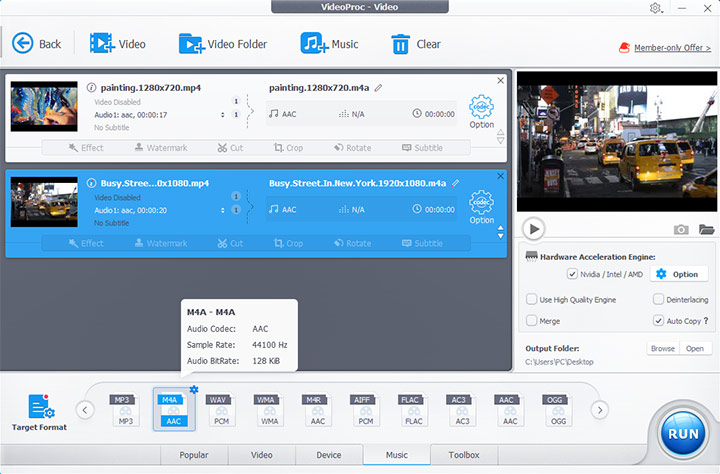Add a video with the Video icon
Viewport: 720px width, 474px height.
[101, 43]
